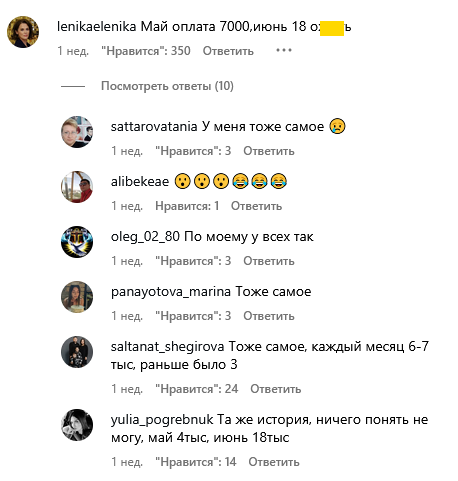Viewport: 458px width, 481px height.
Task: Open the panayotova_marina username link
Action: coord(171,292)
